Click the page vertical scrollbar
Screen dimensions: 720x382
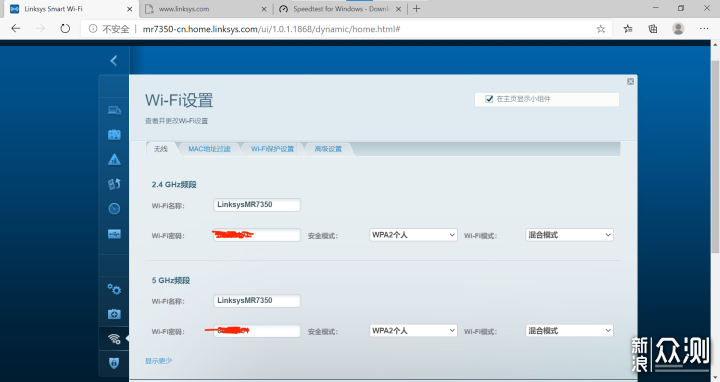pyautogui.click(x=715, y=156)
